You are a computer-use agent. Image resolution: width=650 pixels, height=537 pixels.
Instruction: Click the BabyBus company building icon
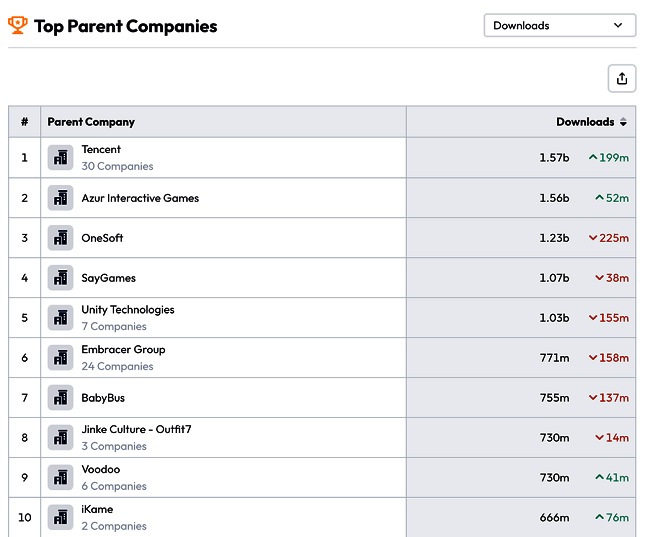tap(60, 398)
